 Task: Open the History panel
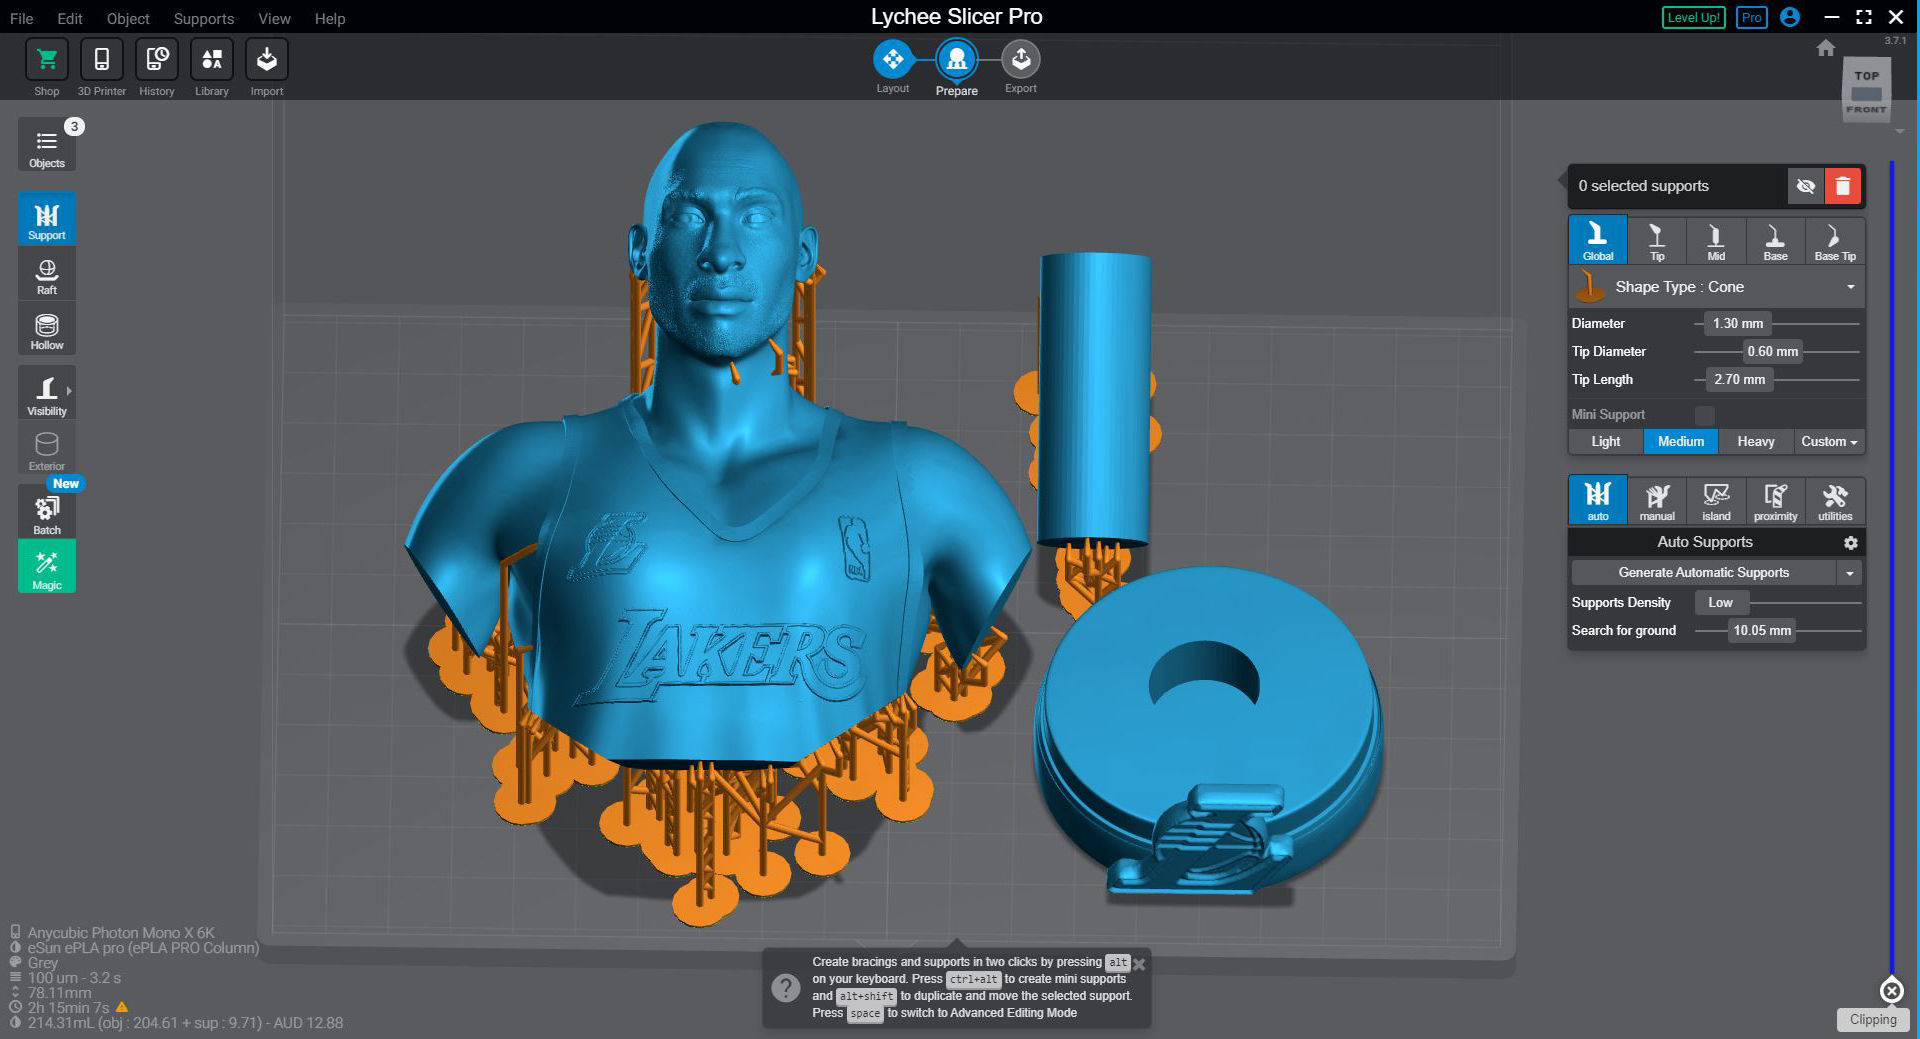point(156,59)
